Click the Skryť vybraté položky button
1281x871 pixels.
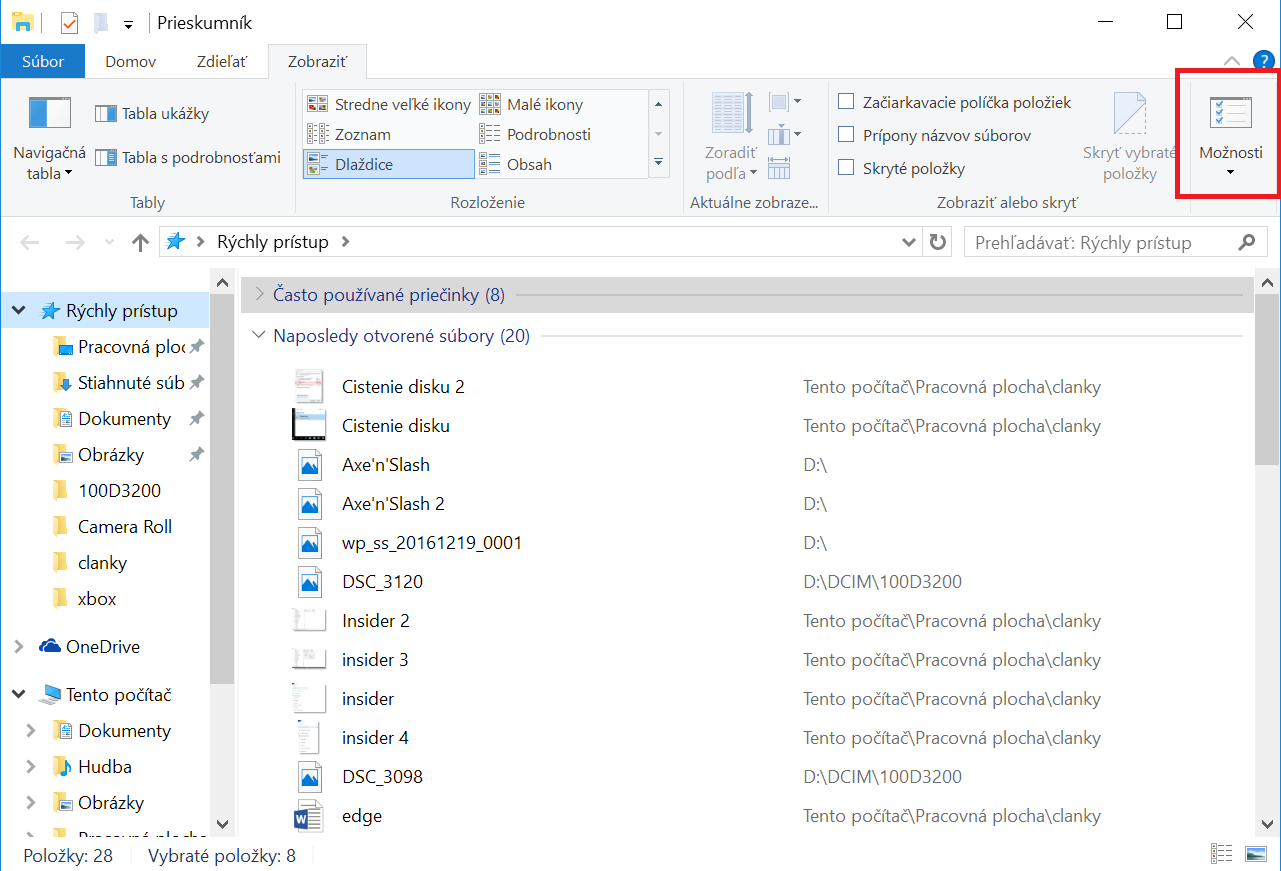click(1130, 138)
